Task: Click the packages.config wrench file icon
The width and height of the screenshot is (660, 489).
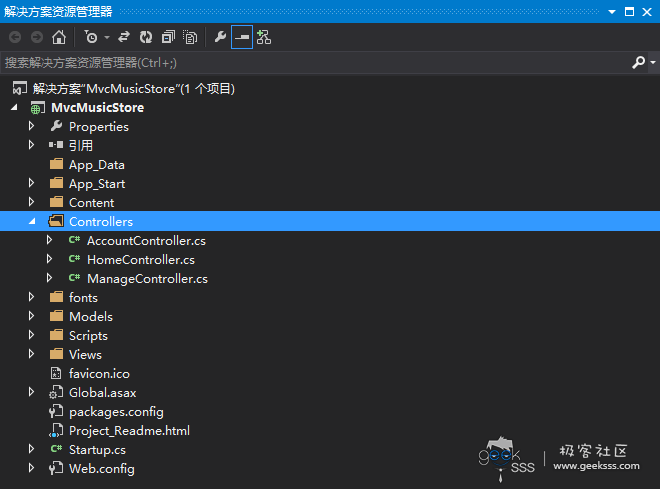Action: [x=56, y=411]
